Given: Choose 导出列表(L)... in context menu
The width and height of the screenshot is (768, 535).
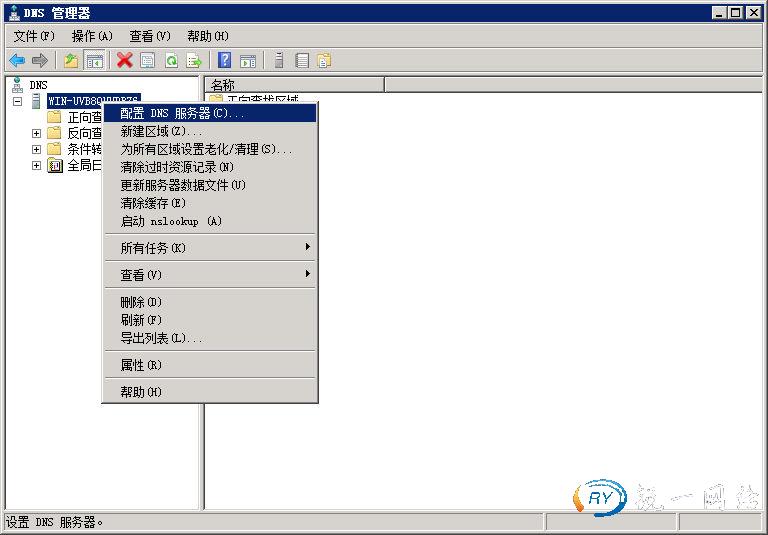Looking at the screenshot, I should coord(210,338).
